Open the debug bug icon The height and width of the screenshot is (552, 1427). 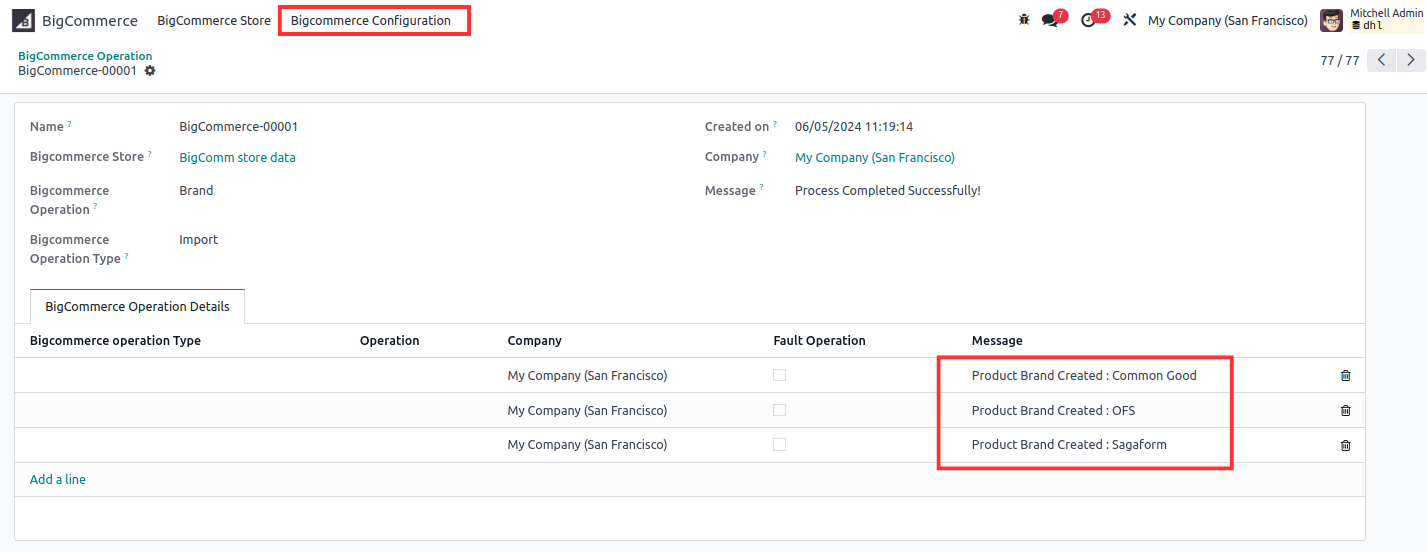pos(1023,20)
